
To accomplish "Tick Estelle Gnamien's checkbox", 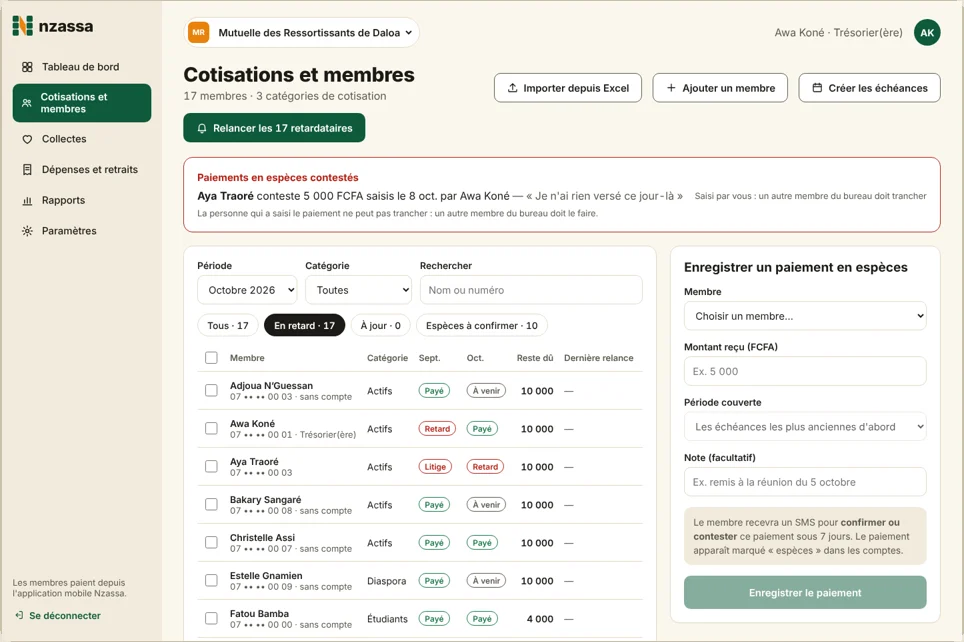I will (211, 581).
